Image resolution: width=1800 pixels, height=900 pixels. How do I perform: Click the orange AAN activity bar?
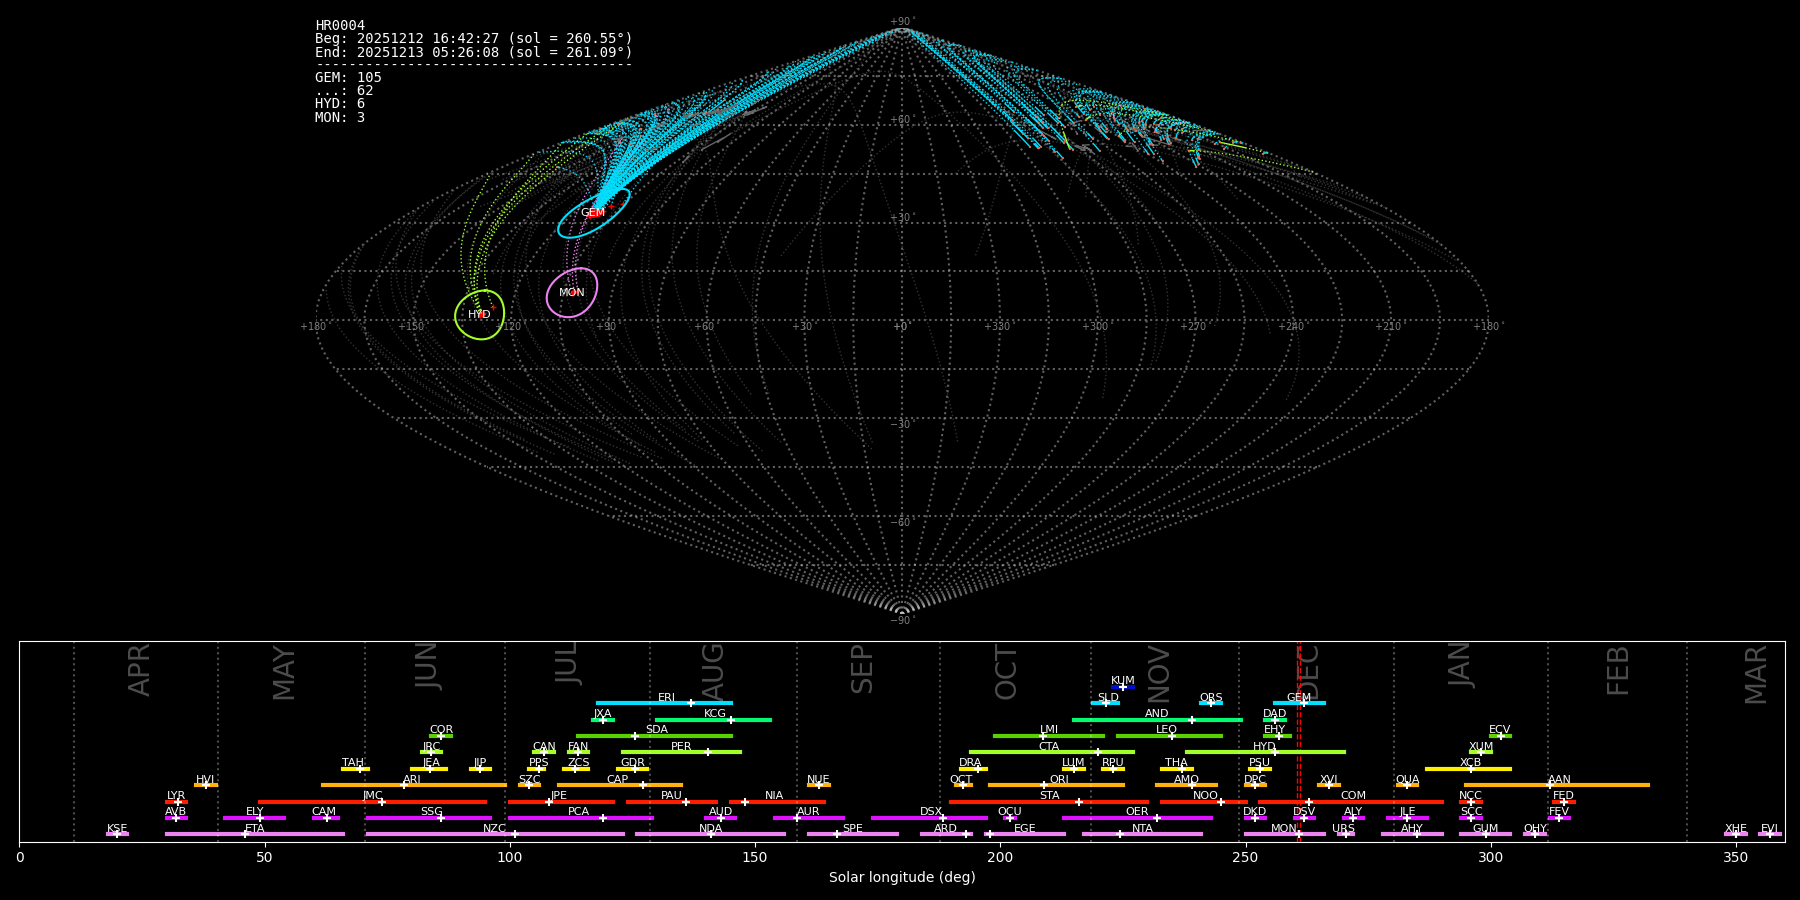coord(1600,785)
